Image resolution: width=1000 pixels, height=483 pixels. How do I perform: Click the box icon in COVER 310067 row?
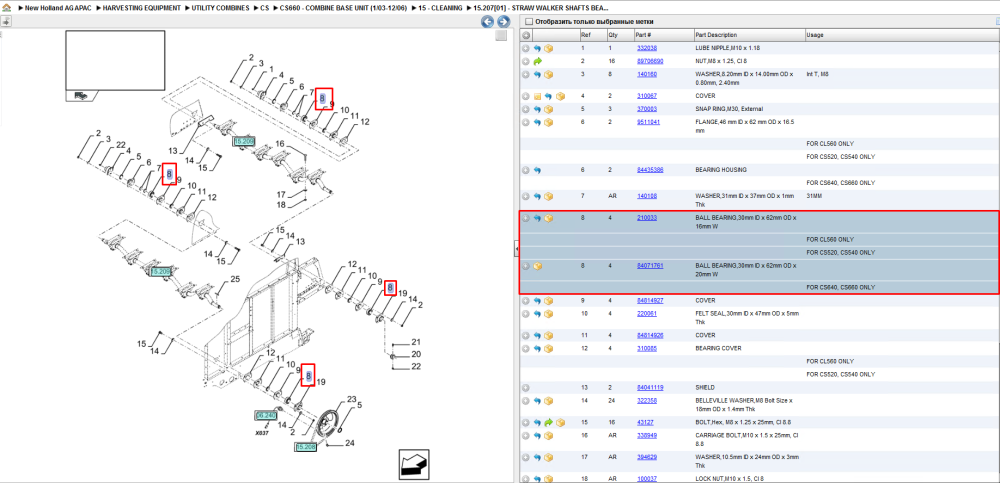[x=560, y=96]
